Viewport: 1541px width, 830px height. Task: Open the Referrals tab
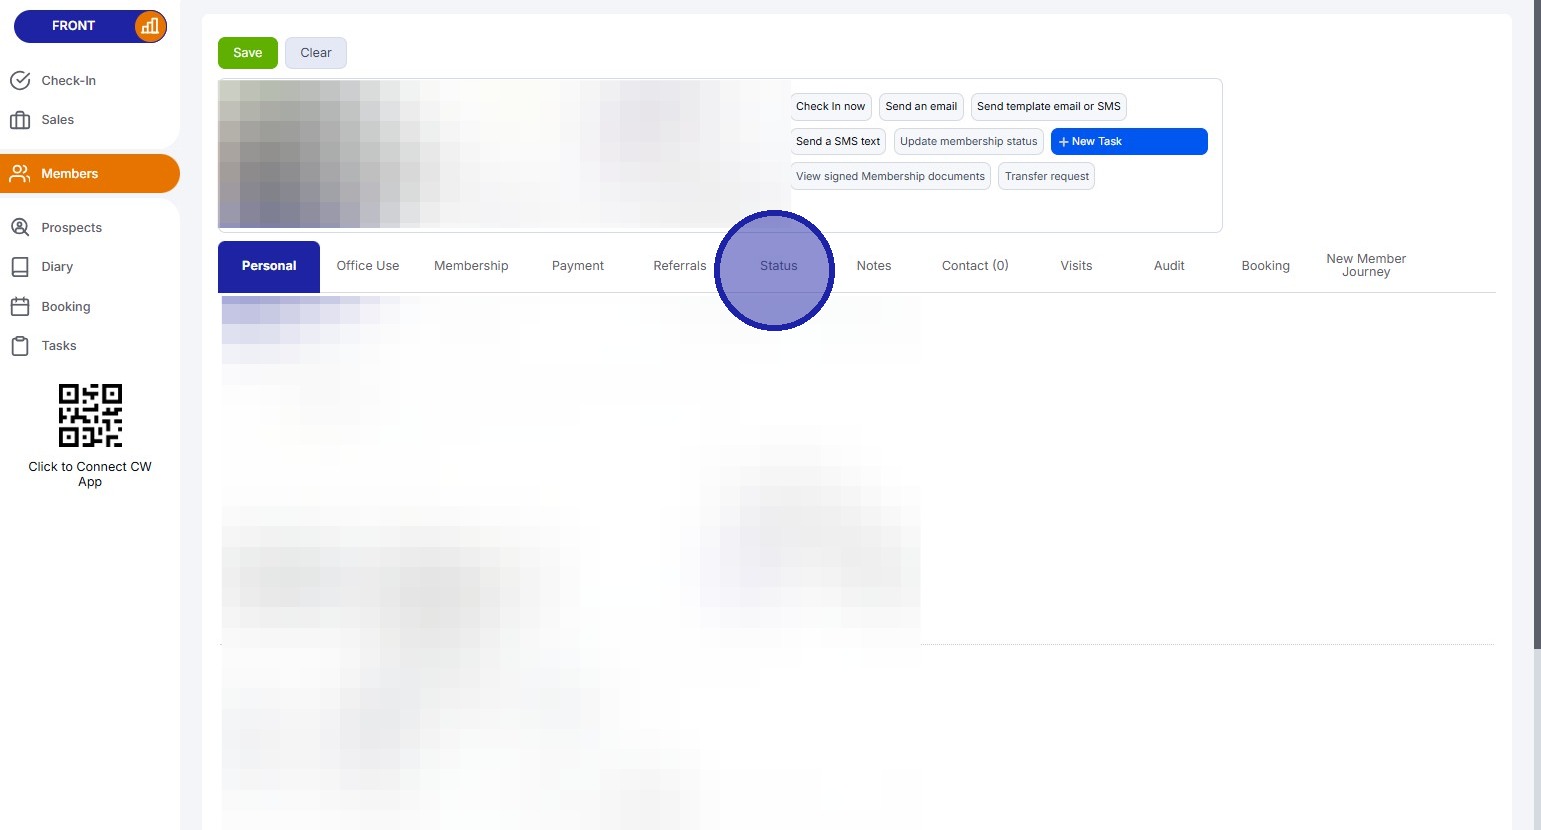(x=680, y=266)
